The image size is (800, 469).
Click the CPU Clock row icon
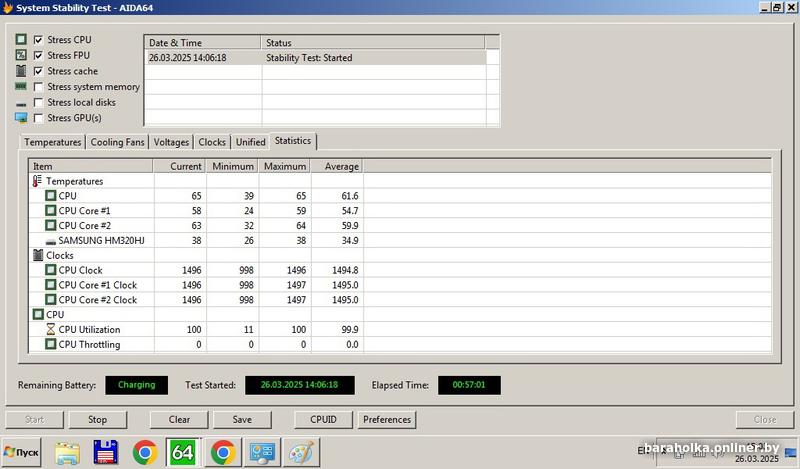click(x=51, y=269)
